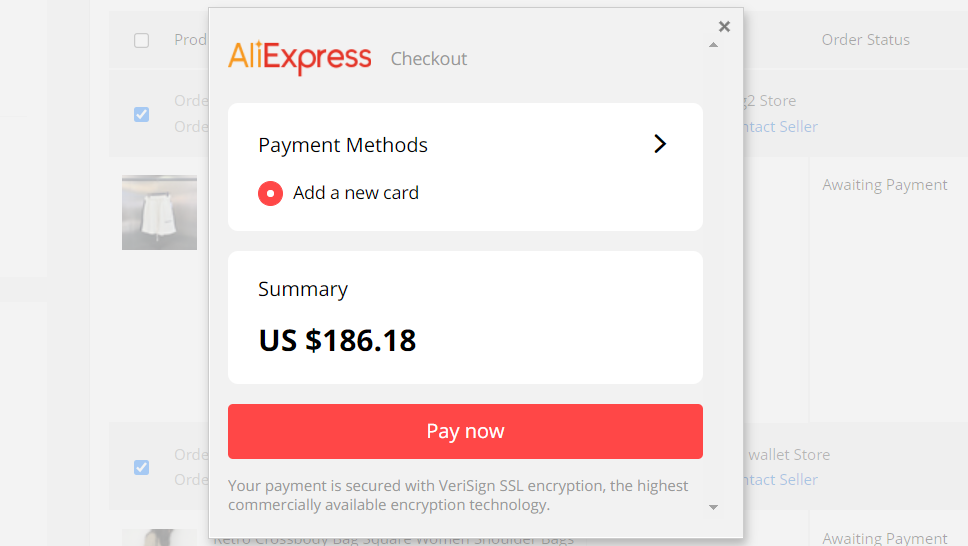Click the Order Status column header
968x546 pixels.
(x=866, y=40)
